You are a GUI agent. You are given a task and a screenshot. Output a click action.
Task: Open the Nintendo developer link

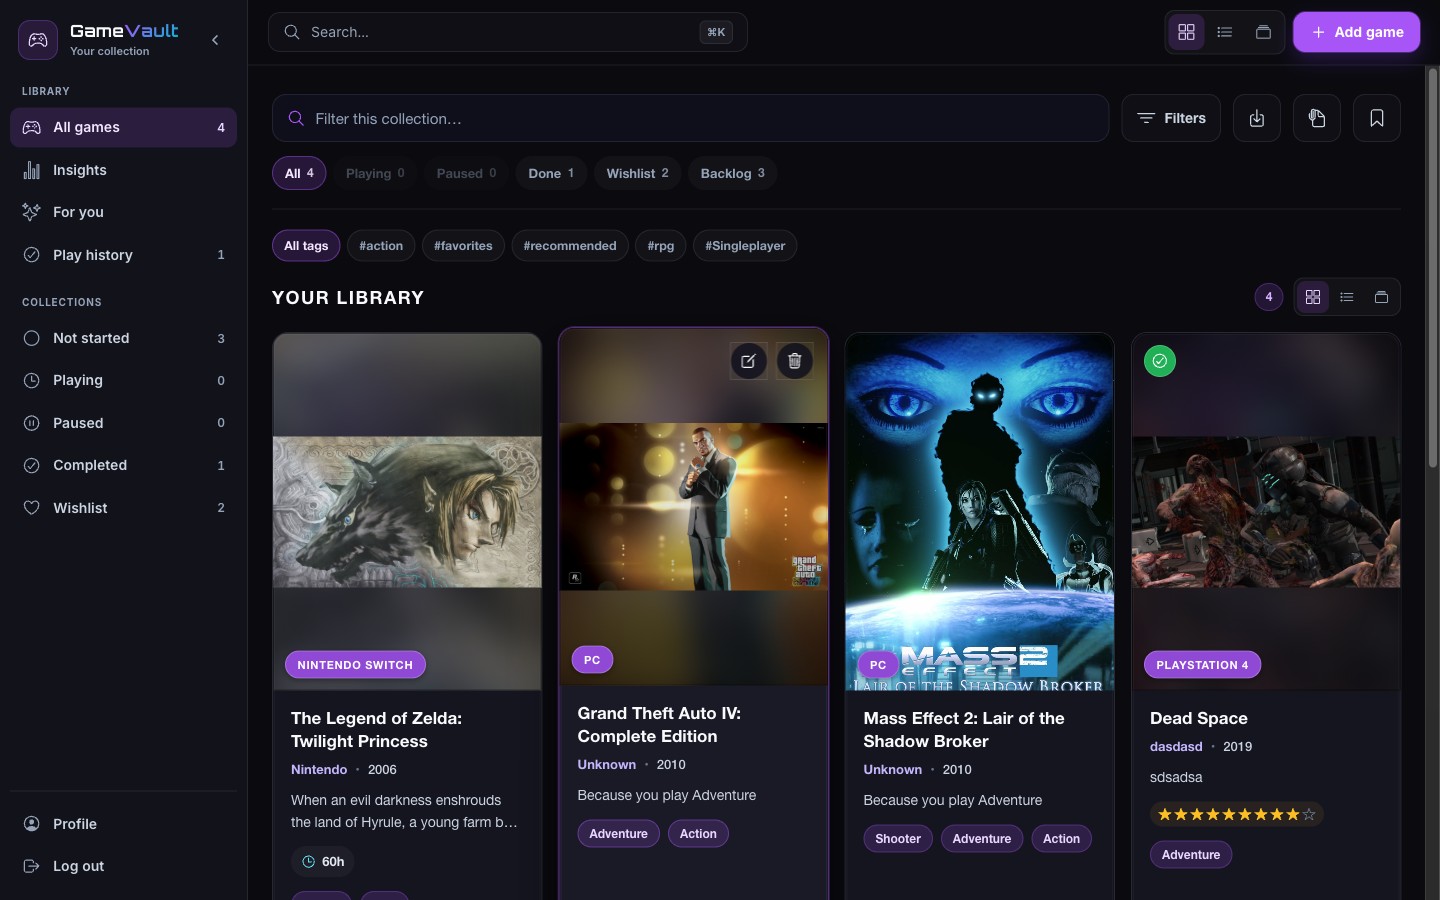(319, 770)
